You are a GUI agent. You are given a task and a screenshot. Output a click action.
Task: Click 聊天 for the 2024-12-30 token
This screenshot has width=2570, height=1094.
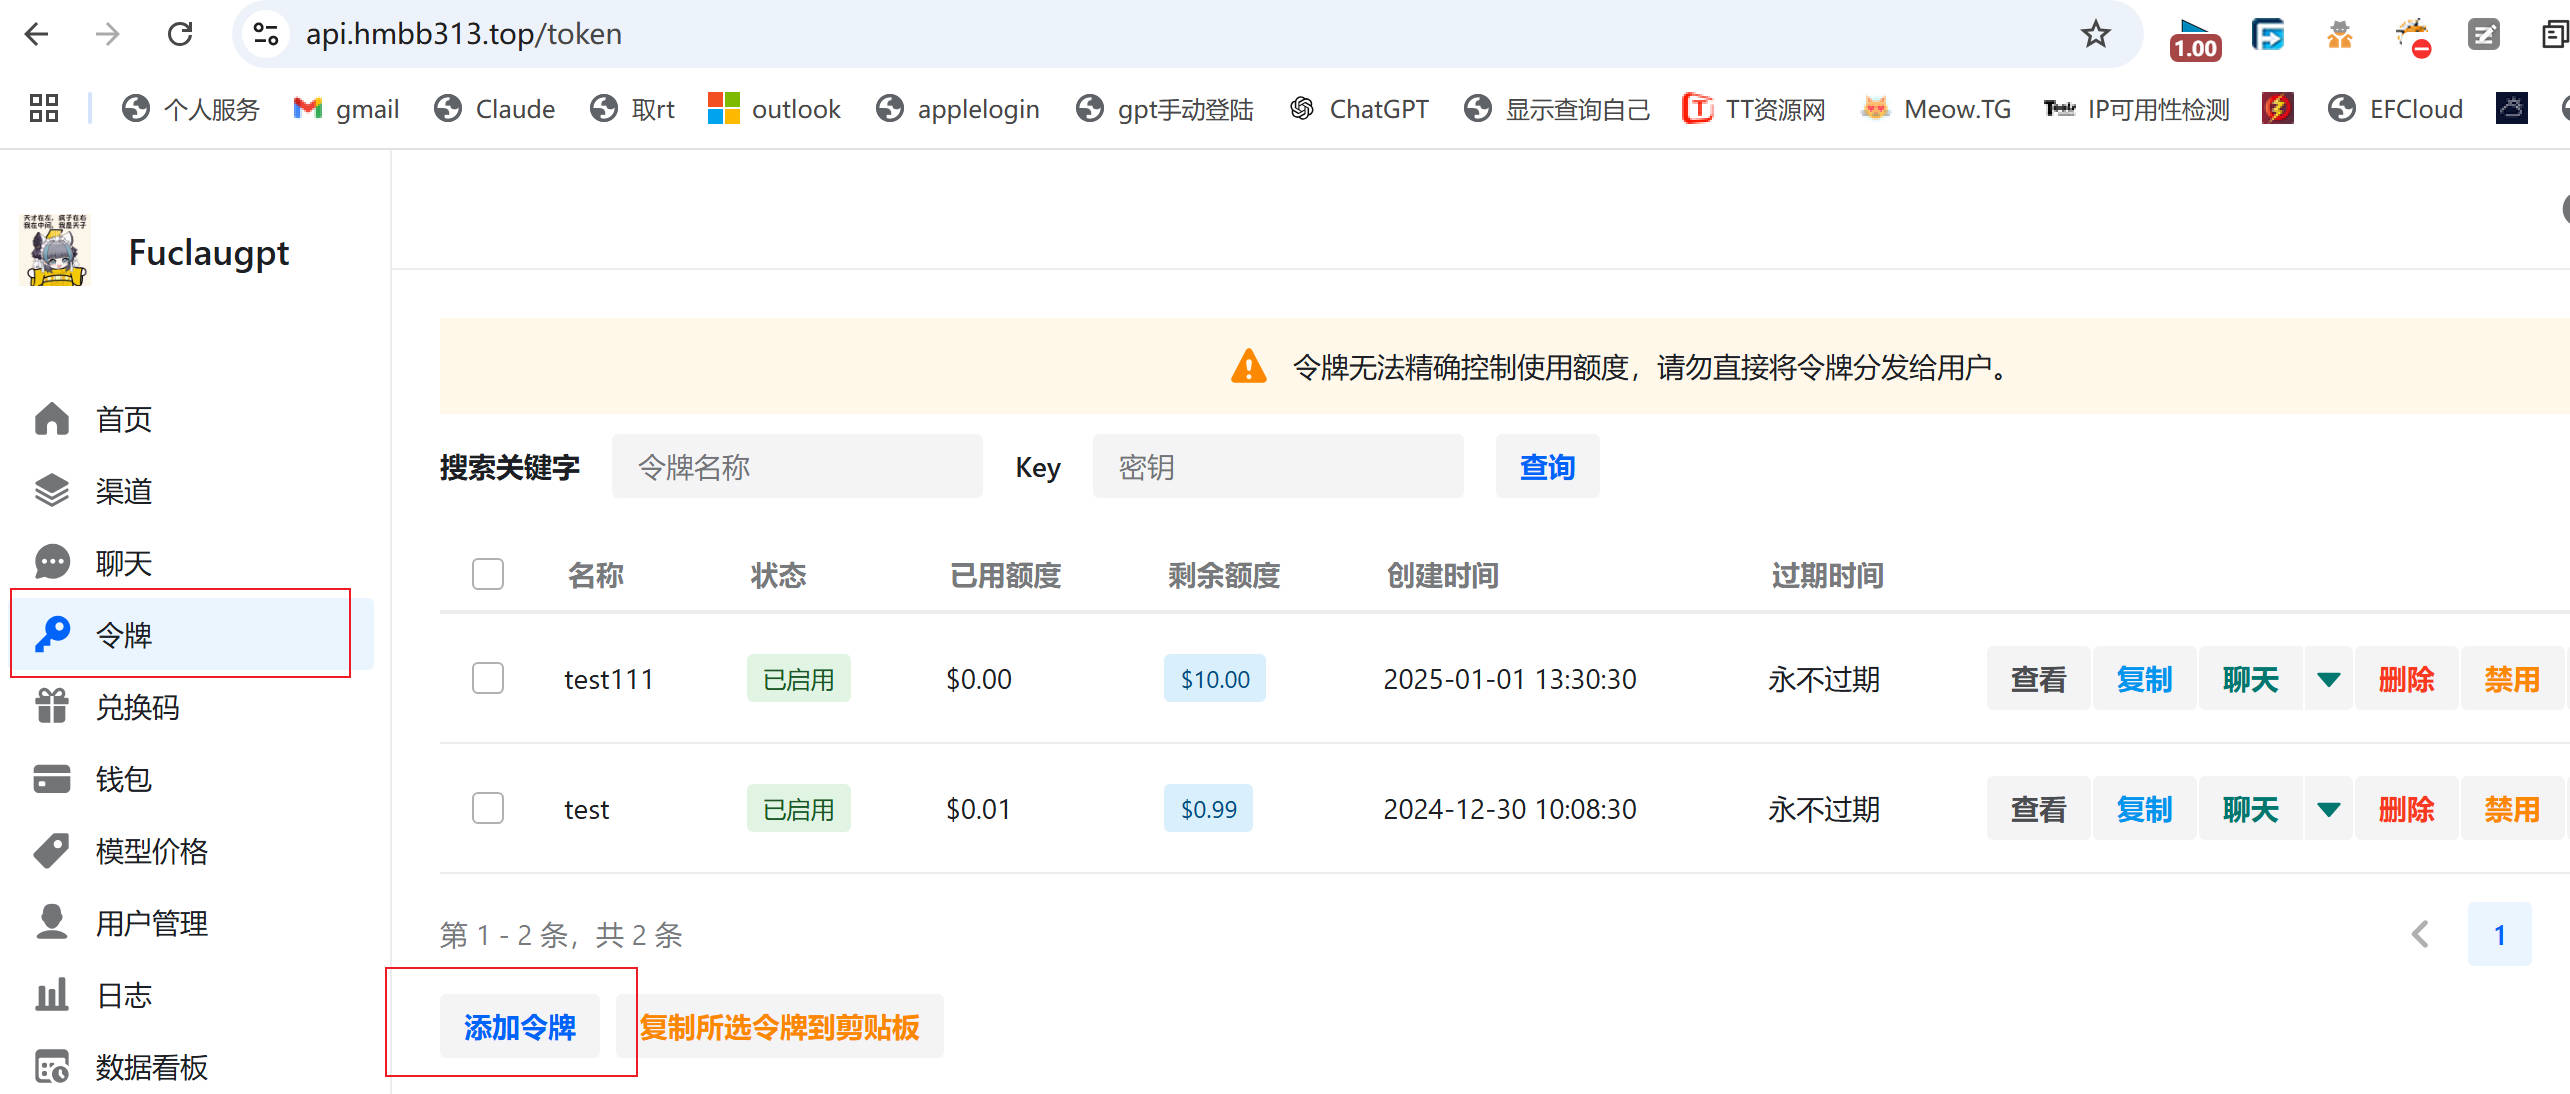[2250, 809]
